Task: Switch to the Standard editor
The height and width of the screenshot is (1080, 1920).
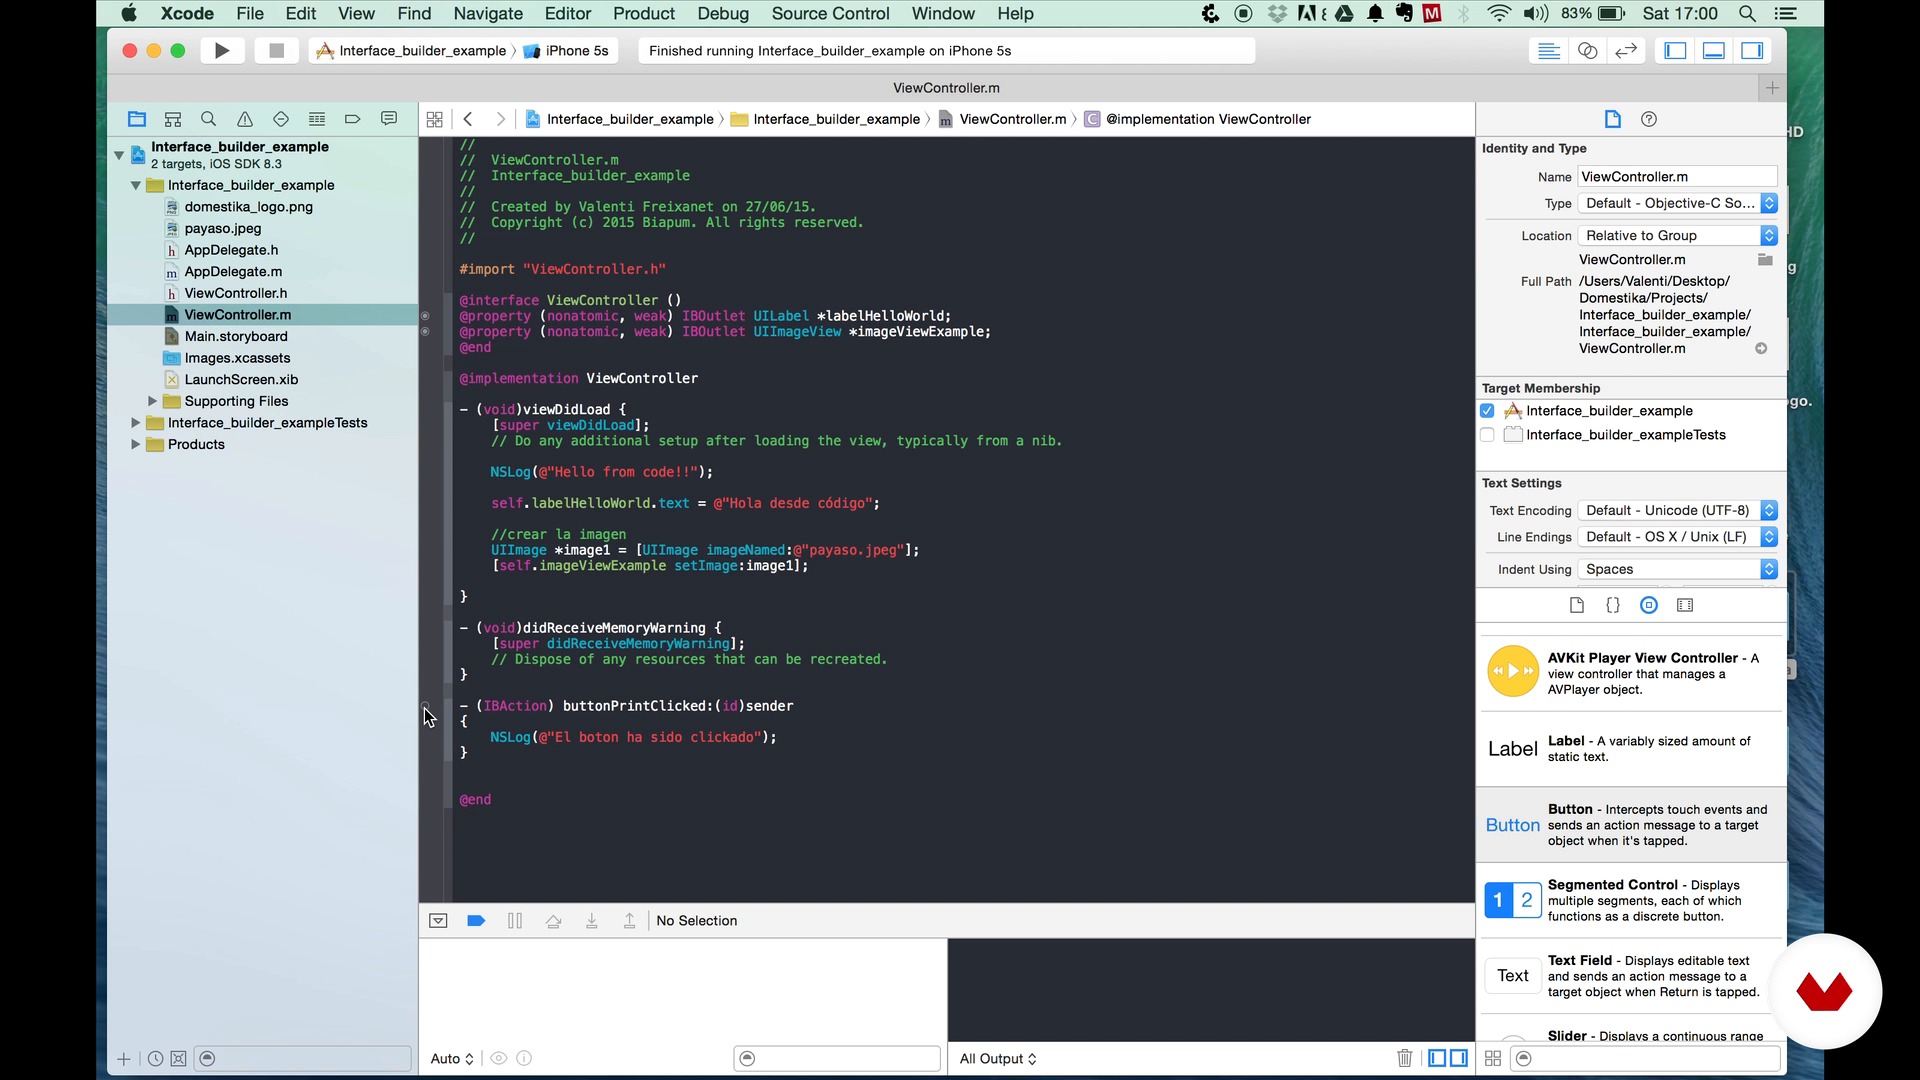Action: point(1549,51)
